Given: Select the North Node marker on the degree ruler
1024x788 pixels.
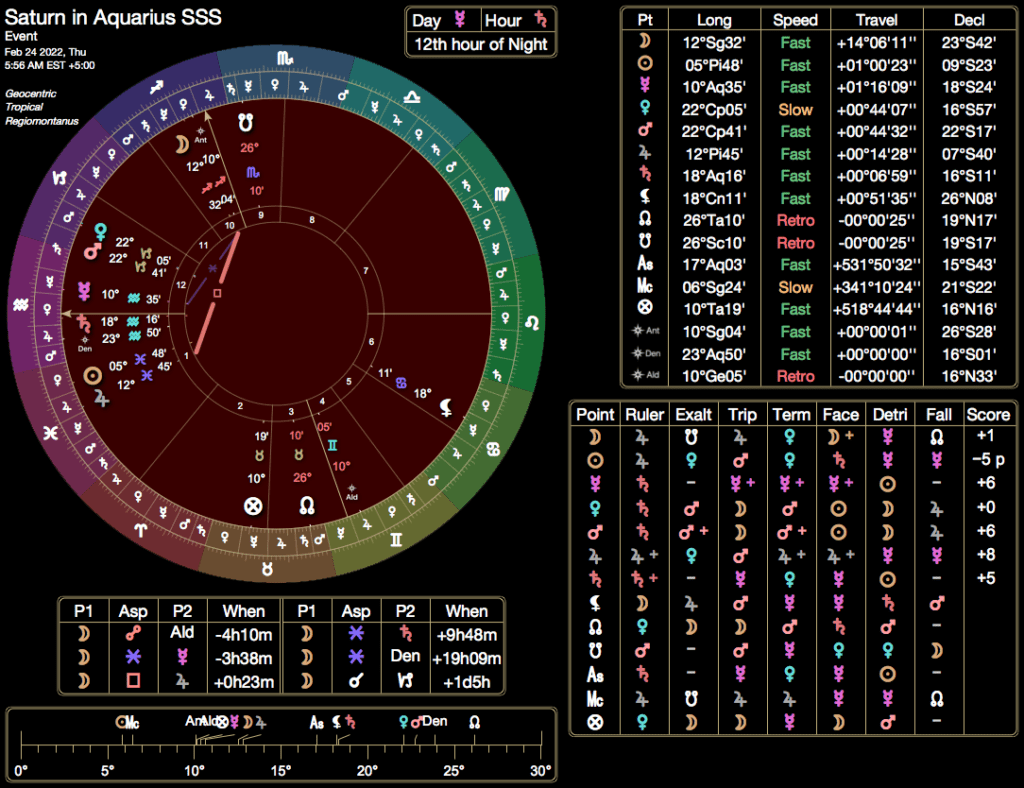Looking at the screenshot, I should point(475,722).
